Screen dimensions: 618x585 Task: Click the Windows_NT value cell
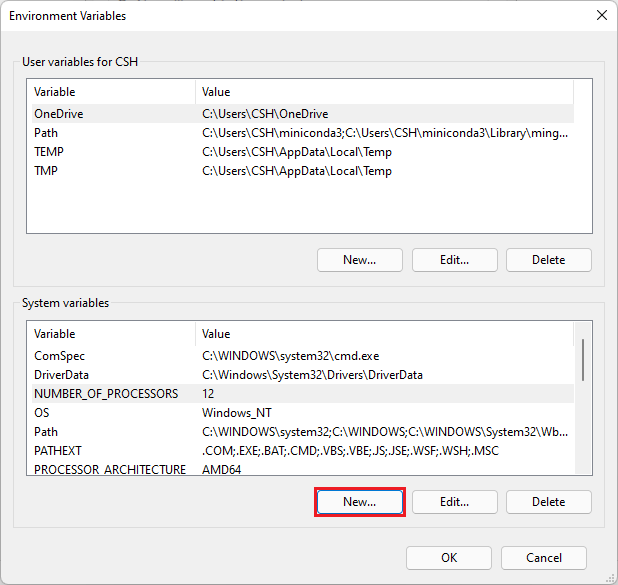point(236,412)
